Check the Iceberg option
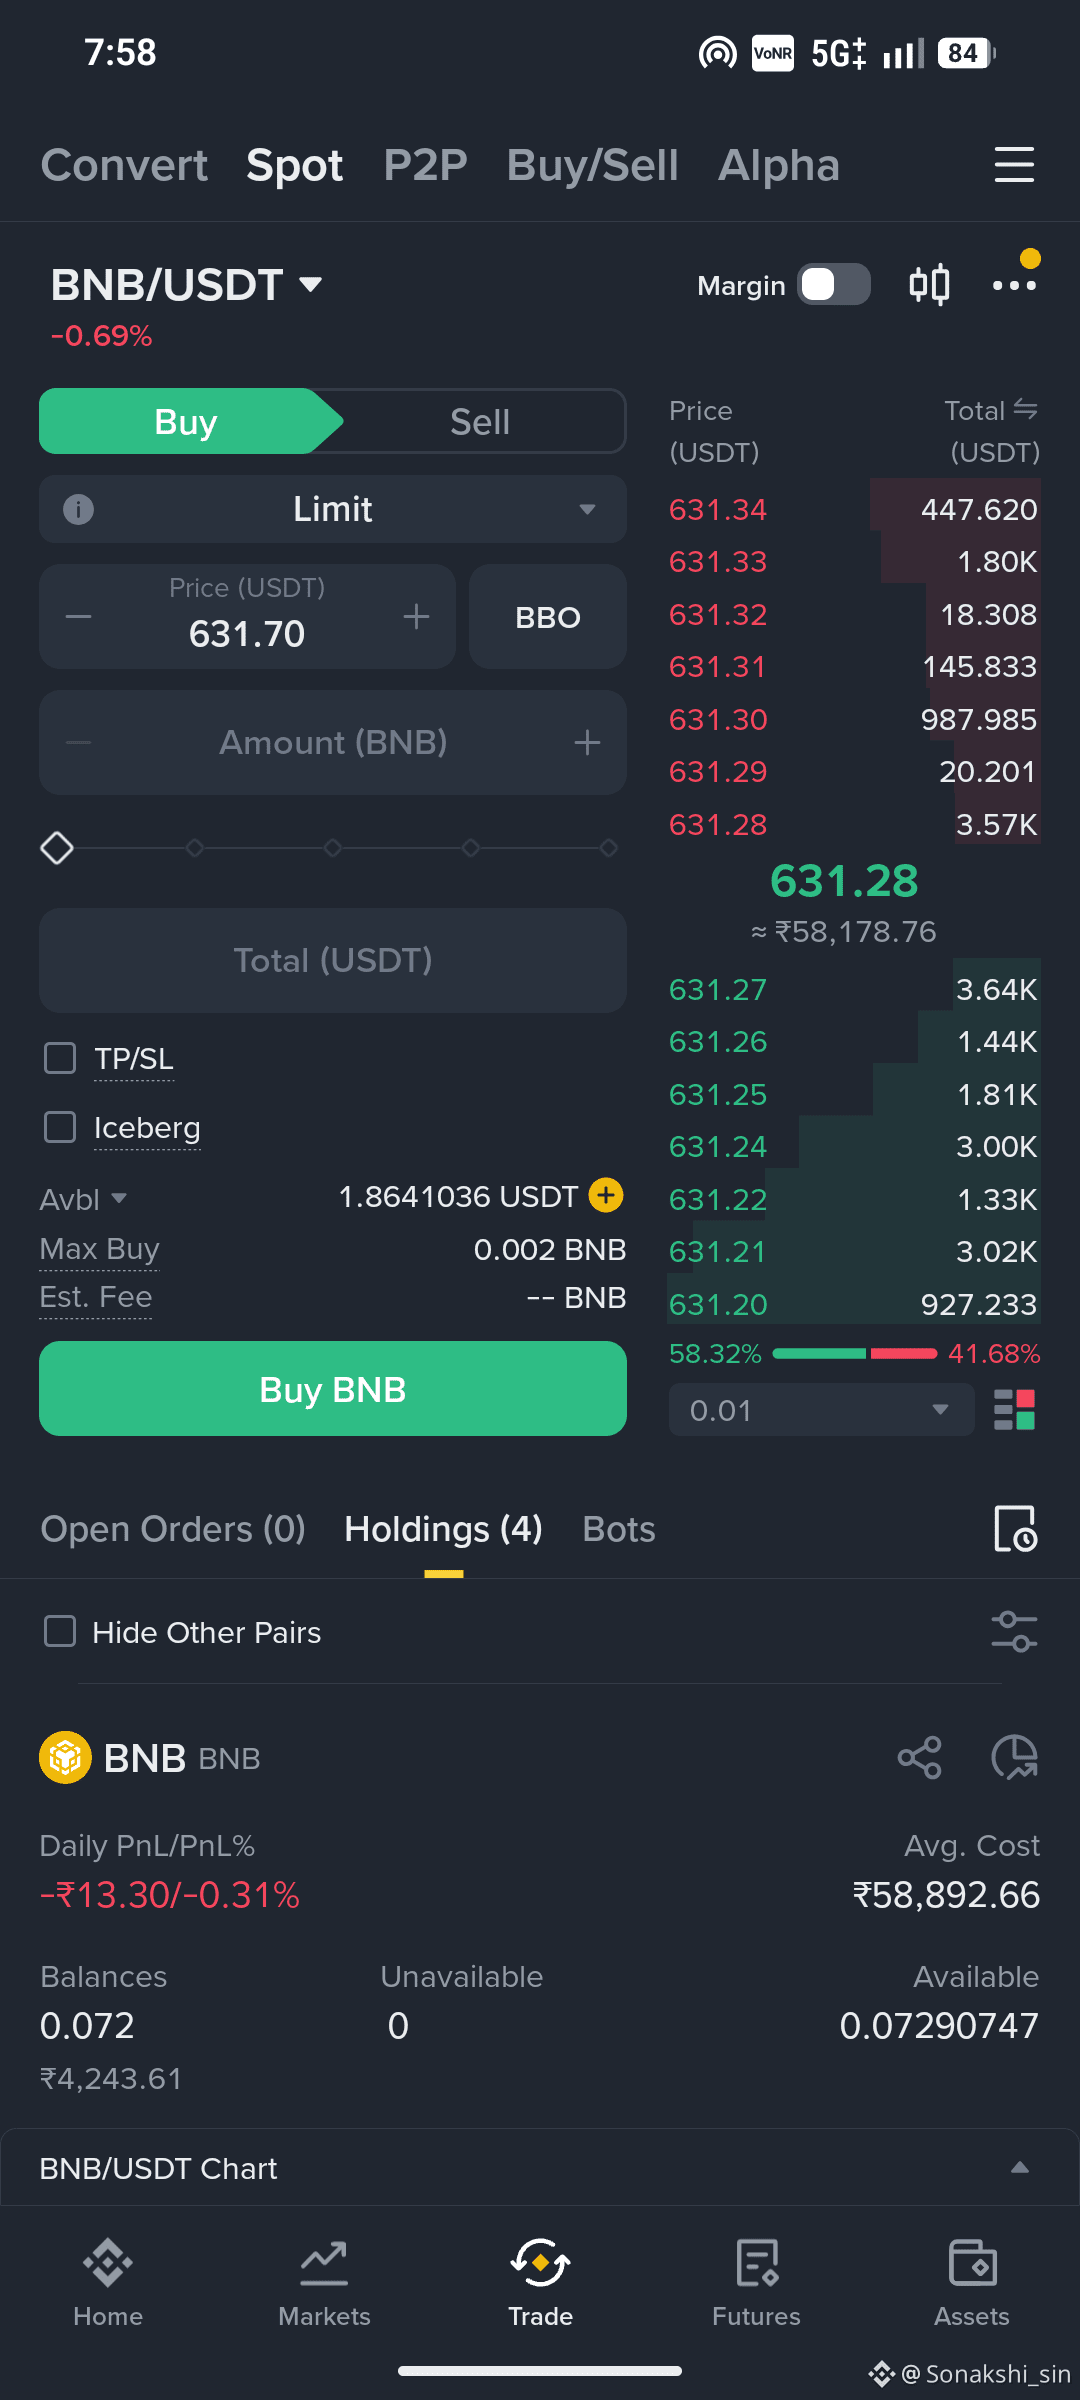The height and width of the screenshot is (2400, 1080). tap(60, 1127)
